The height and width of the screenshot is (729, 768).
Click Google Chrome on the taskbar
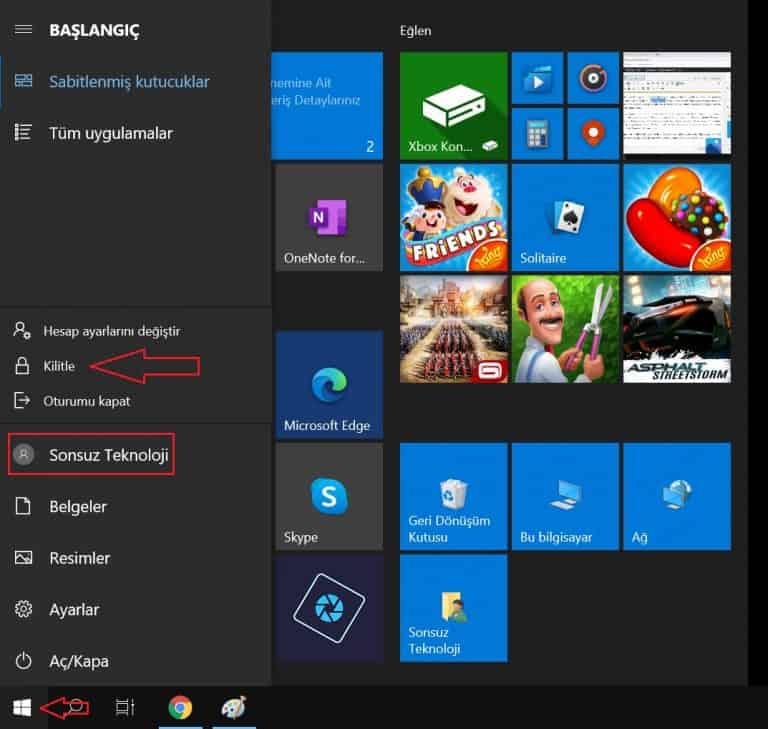(x=180, y=707)
